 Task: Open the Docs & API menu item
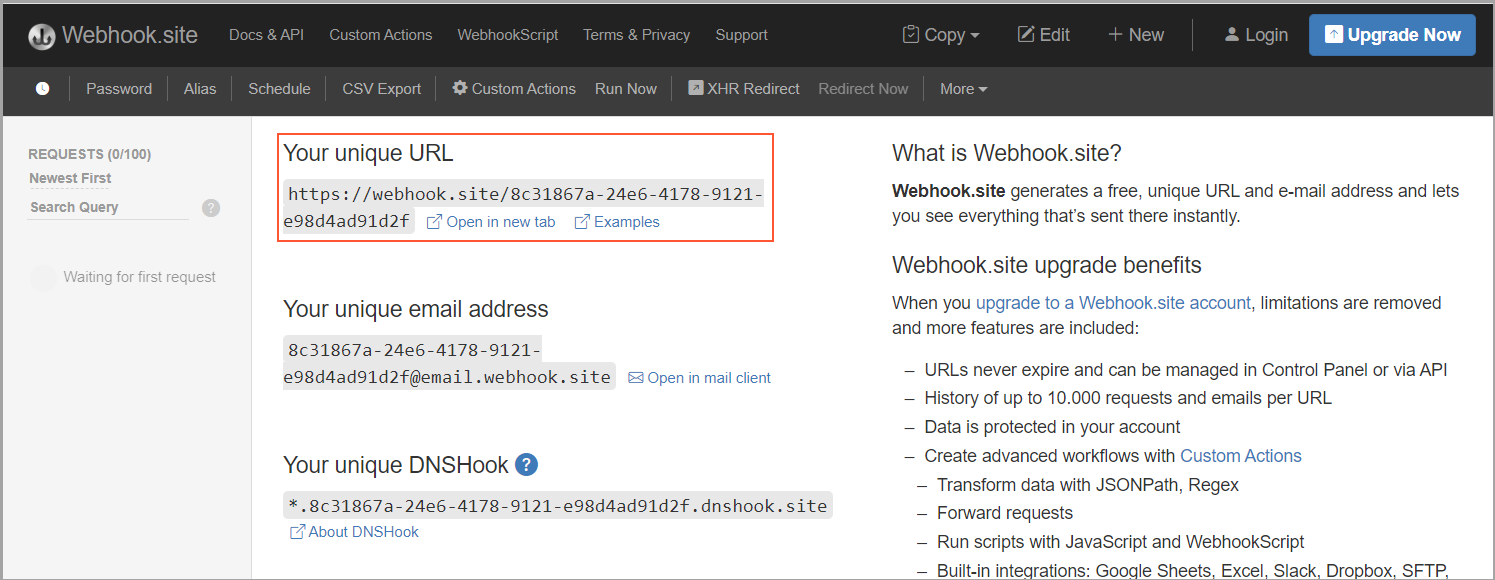click(x=266, y=35)
